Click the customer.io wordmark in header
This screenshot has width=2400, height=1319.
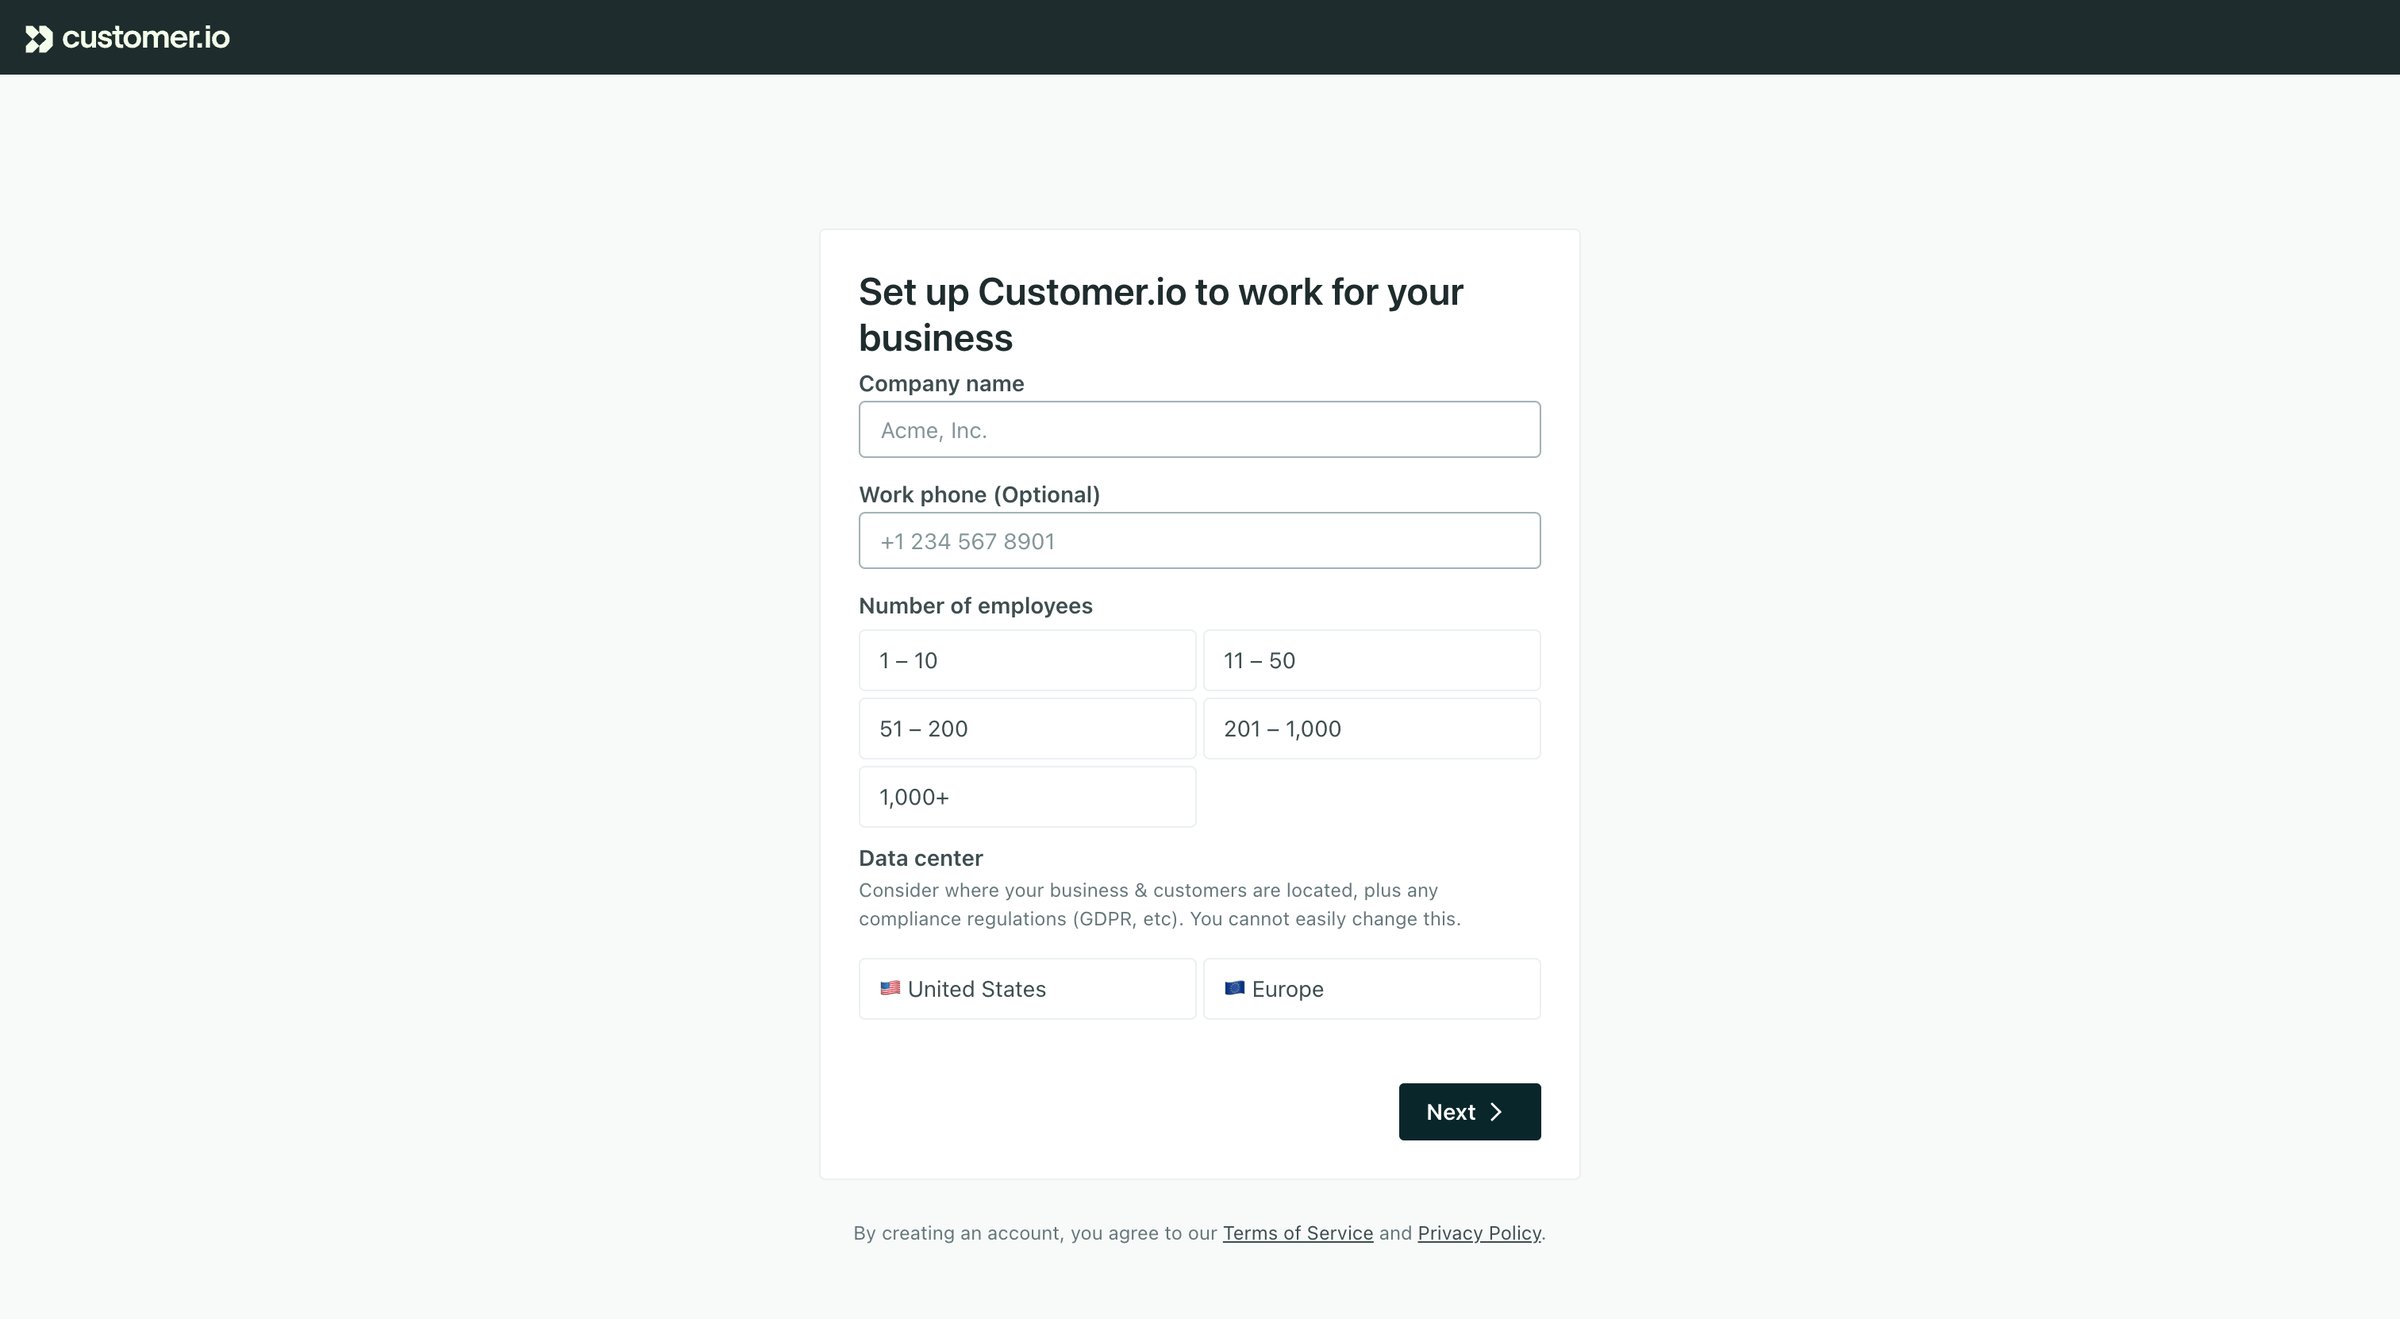[146, 38]
